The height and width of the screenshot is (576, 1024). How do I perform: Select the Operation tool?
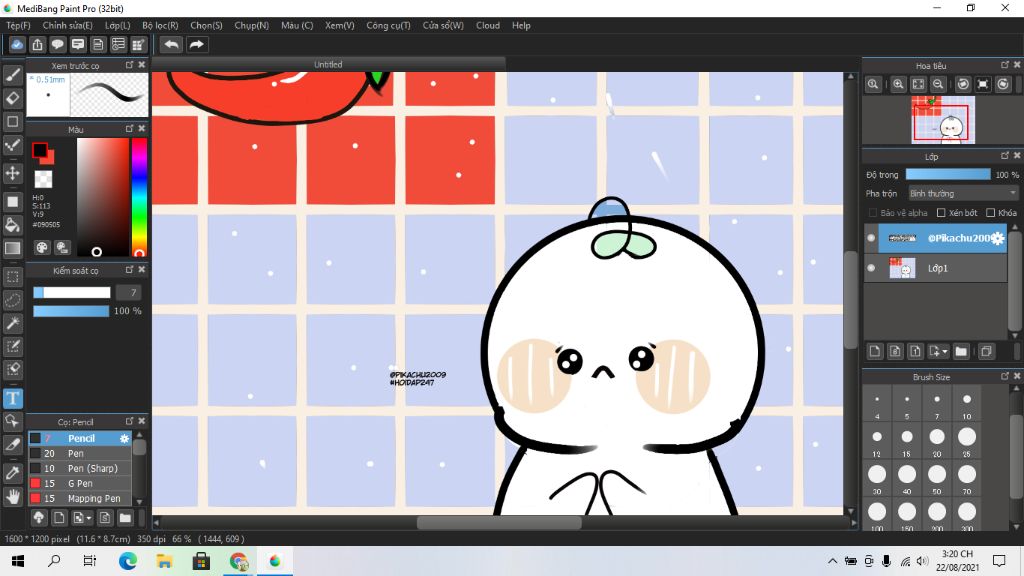coord(12,421)
